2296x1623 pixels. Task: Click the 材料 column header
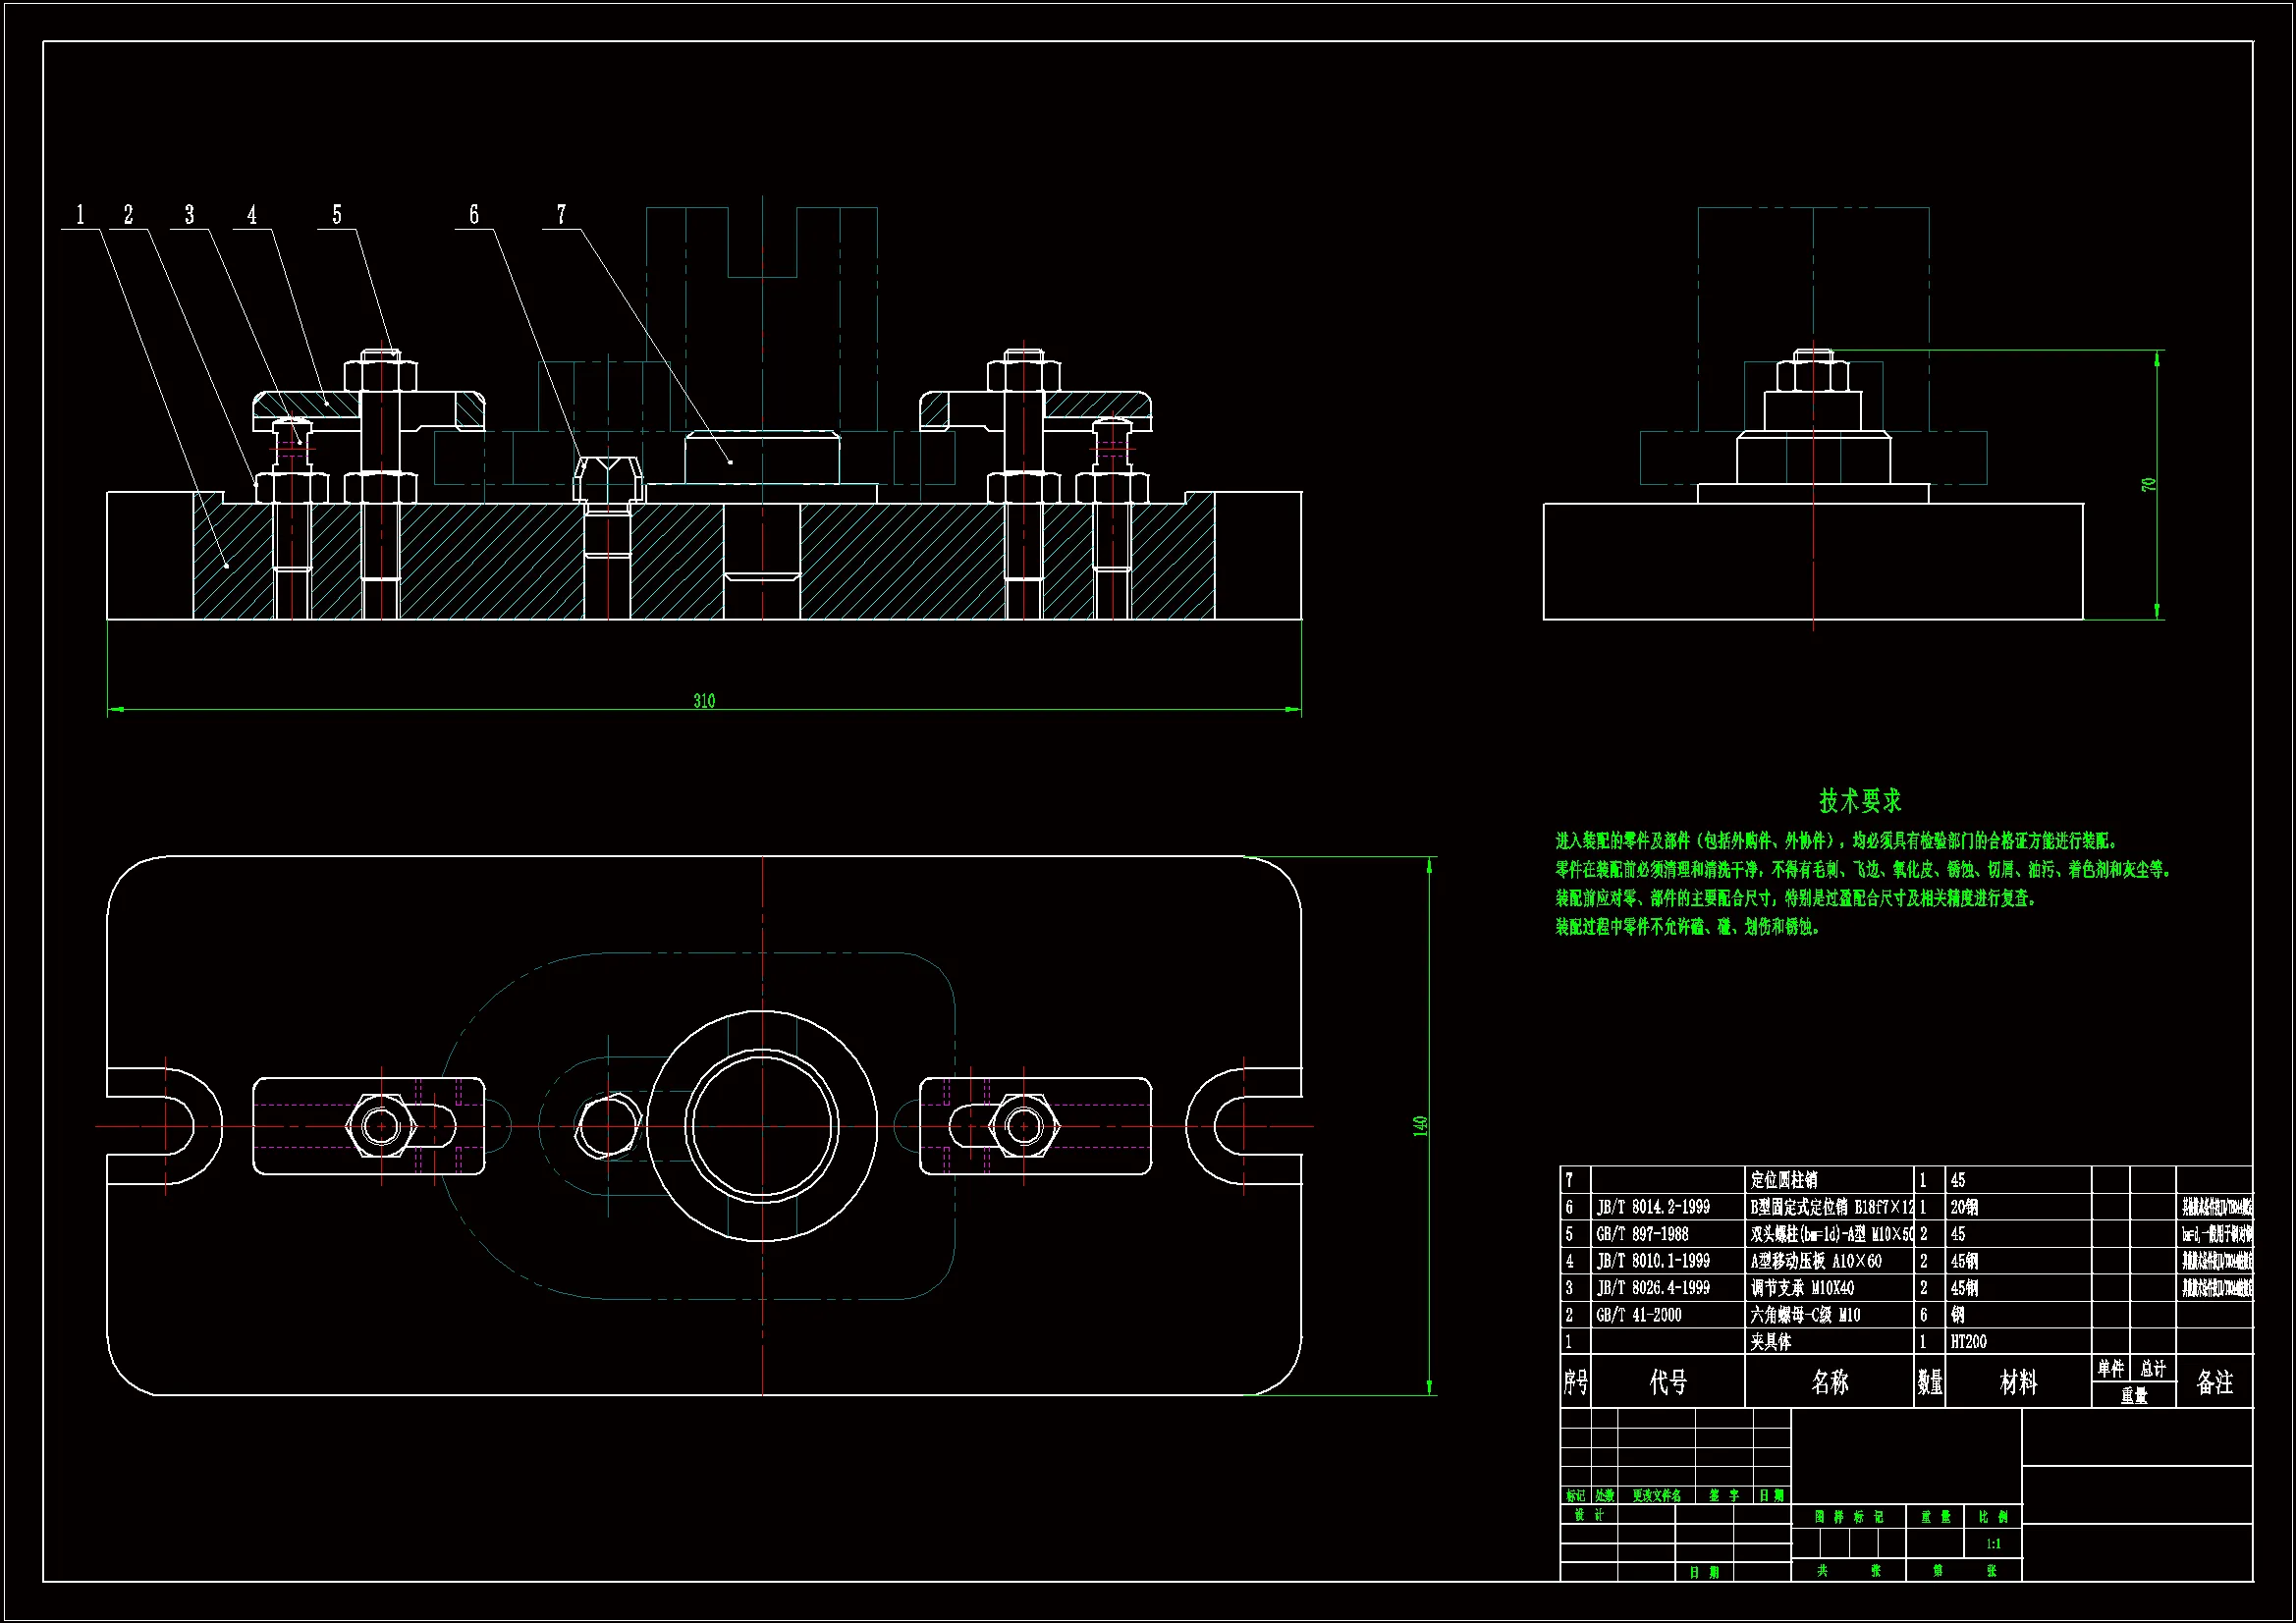point(2017,1382)
